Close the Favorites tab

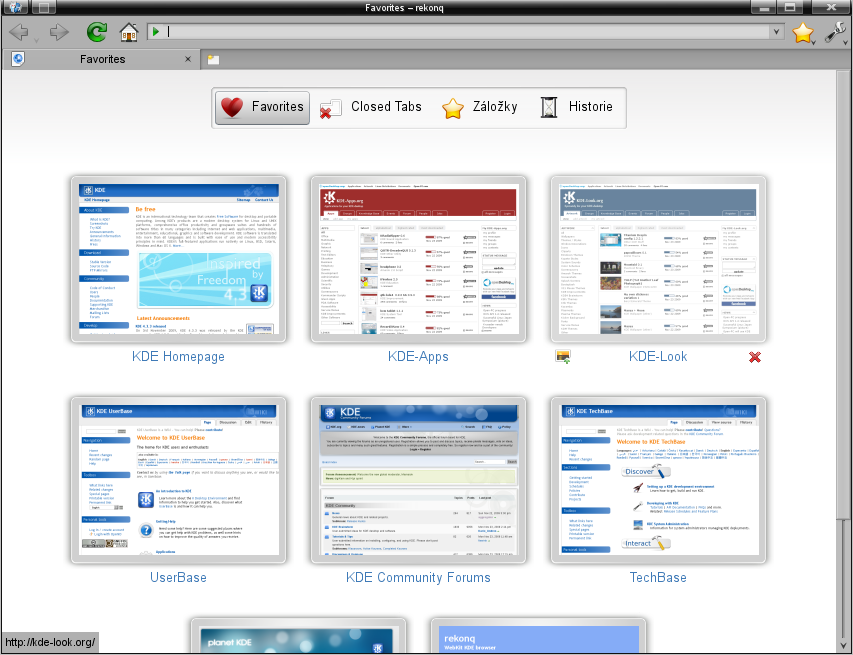pyautogui.click(x=188, y=59)
